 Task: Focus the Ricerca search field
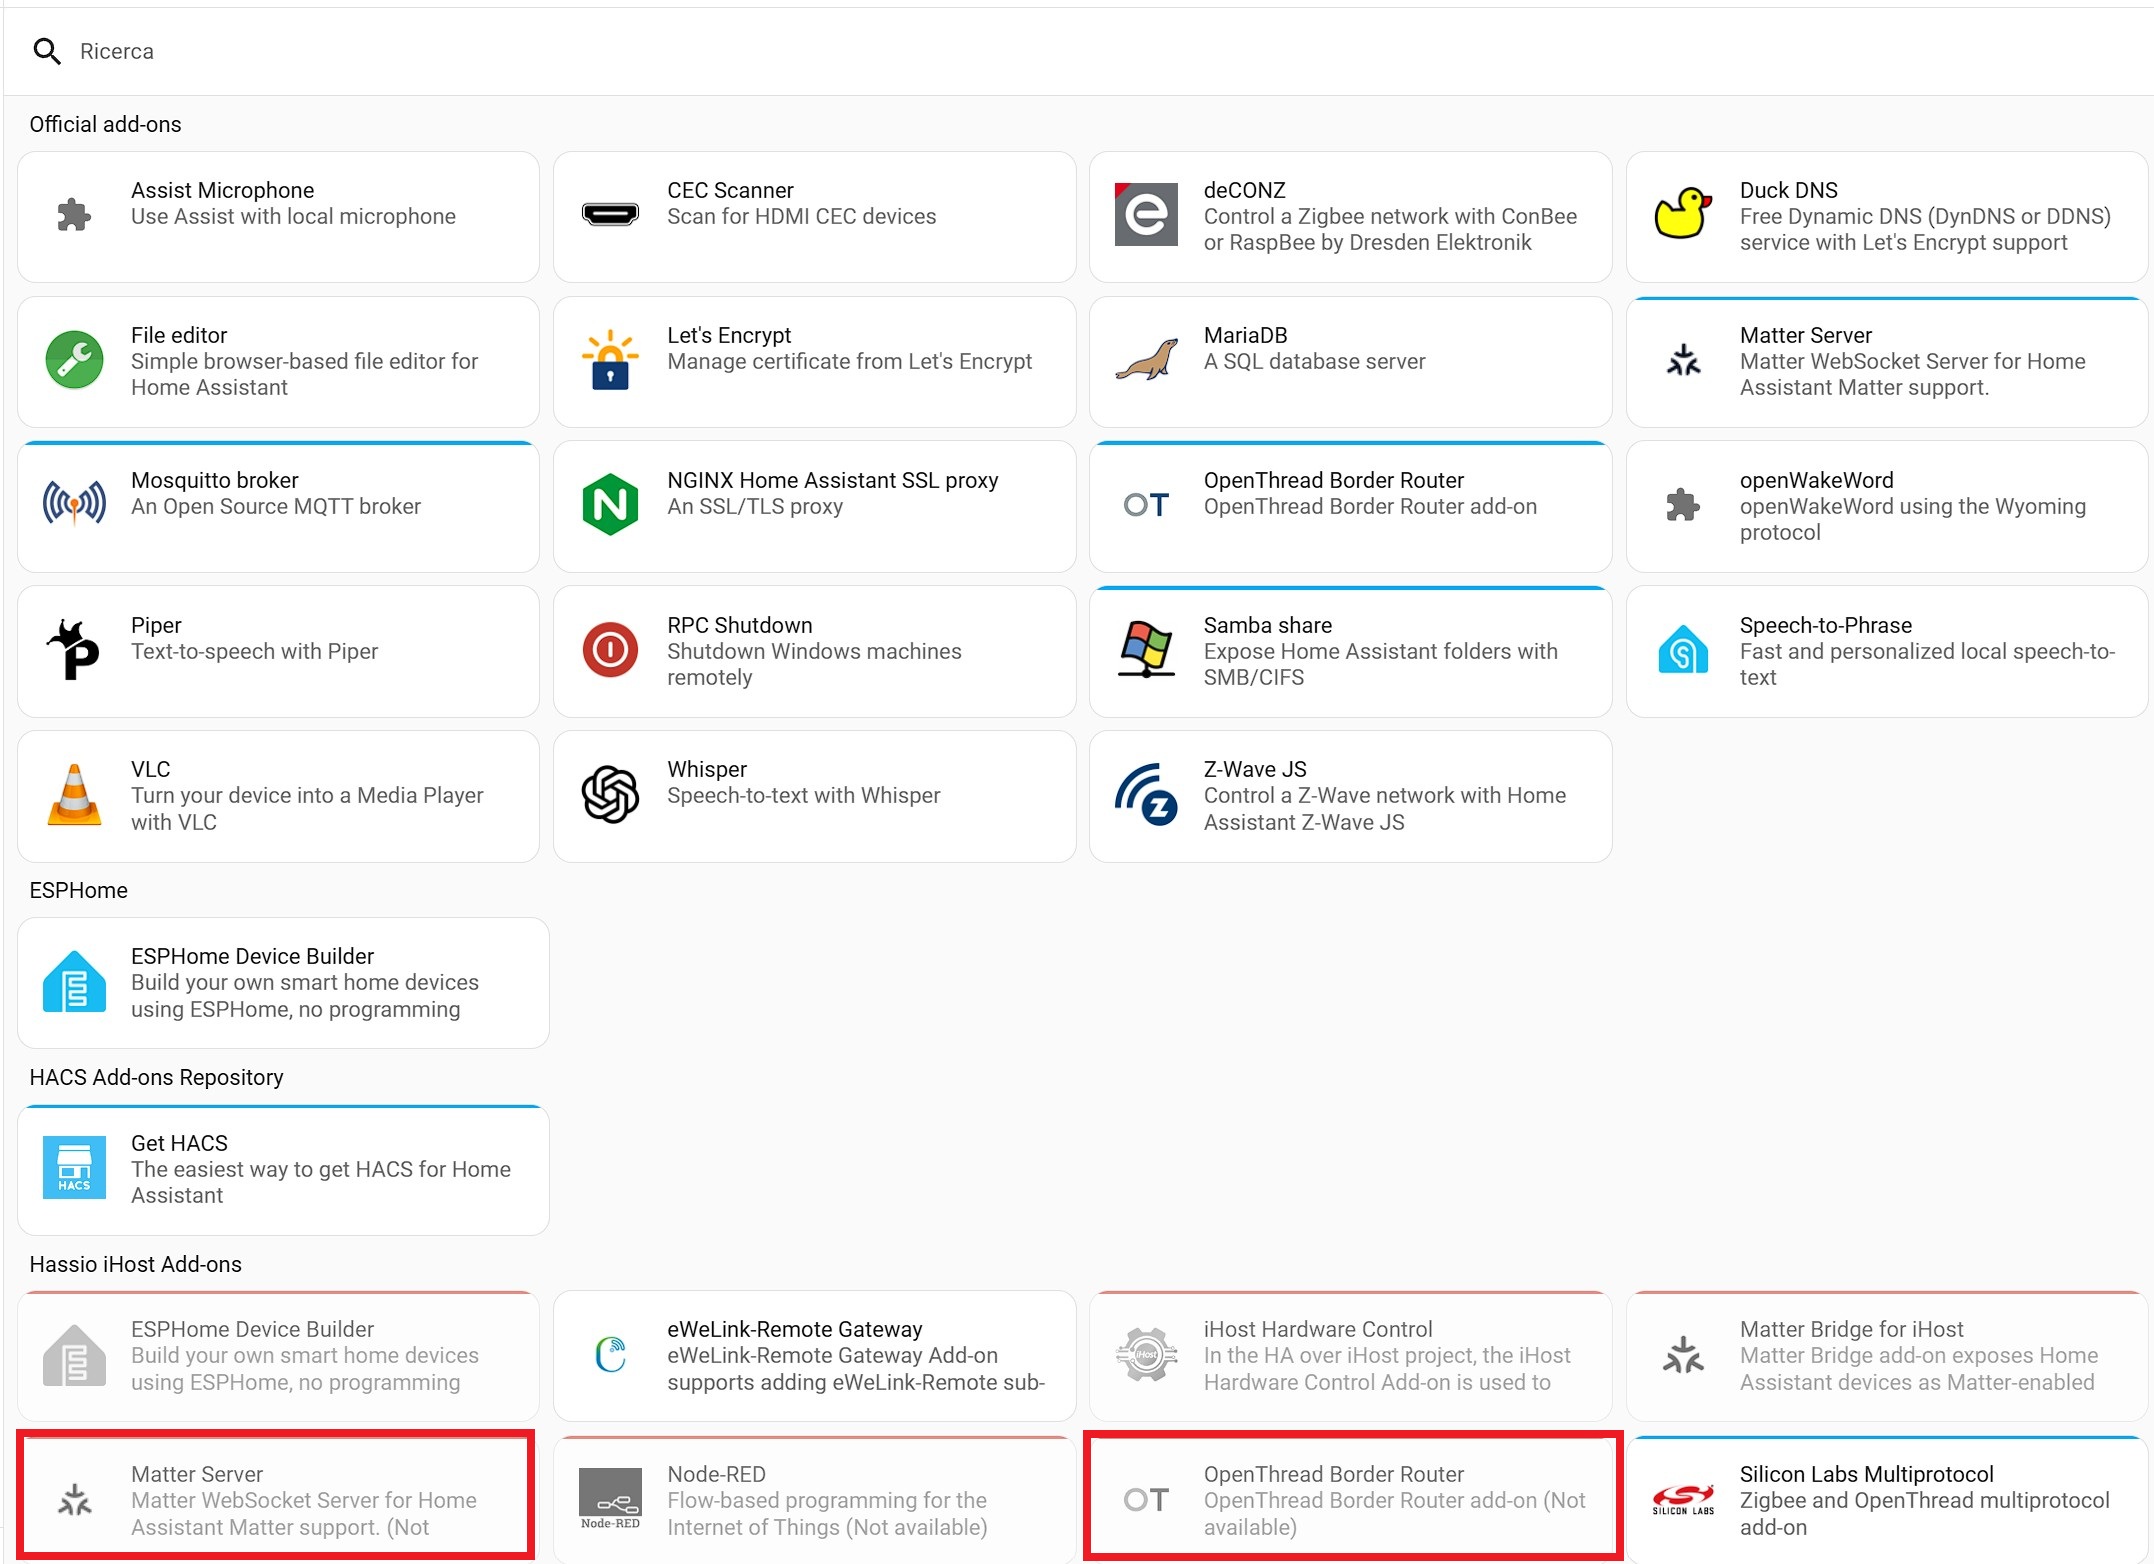[1100, 51]
